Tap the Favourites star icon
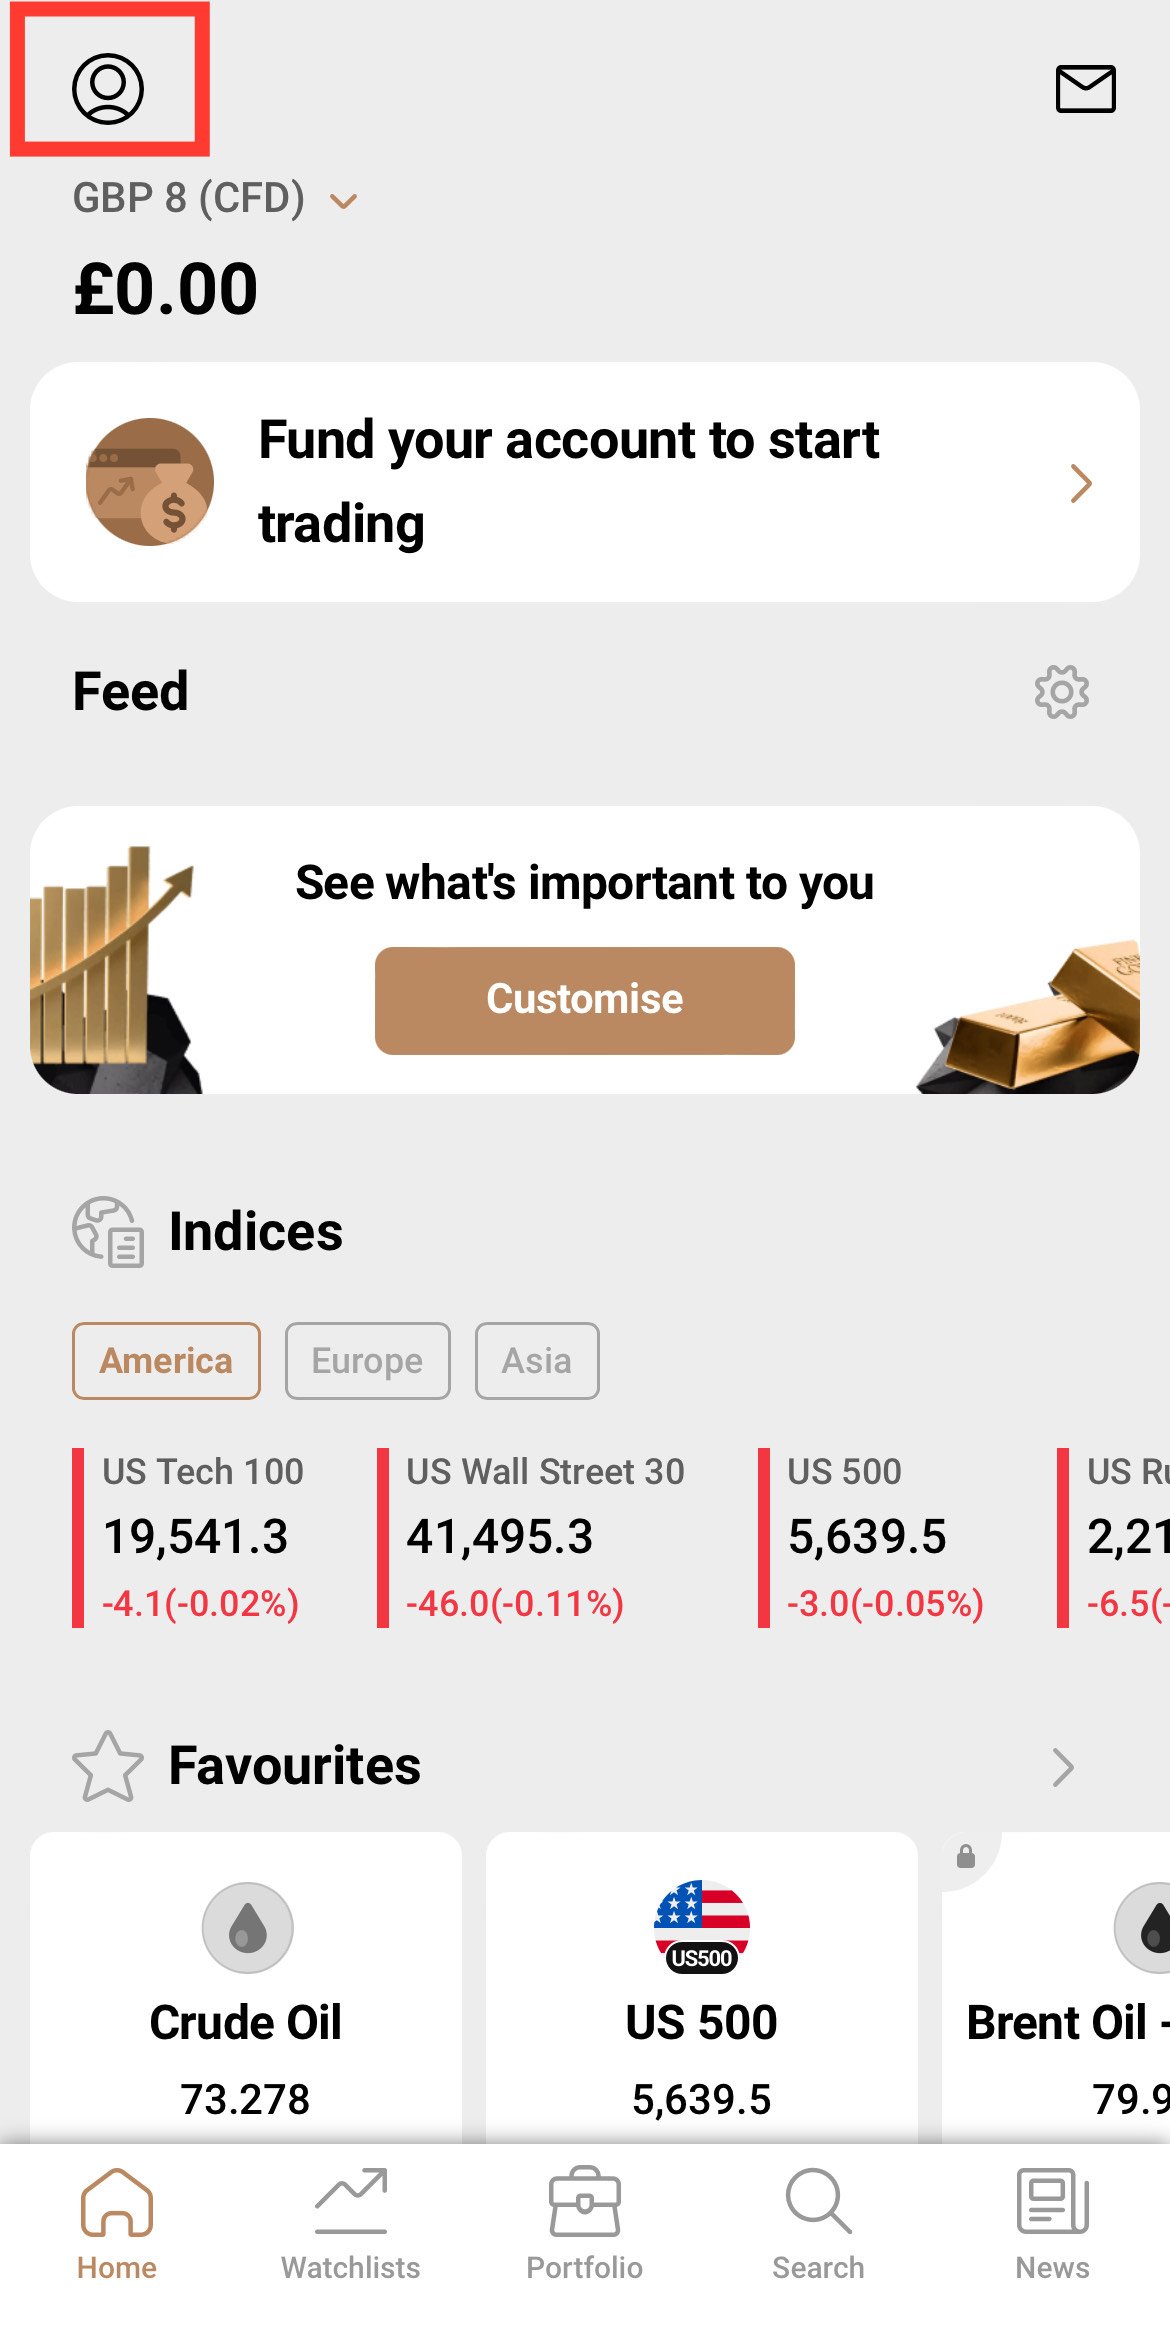 coord(108,1767)
